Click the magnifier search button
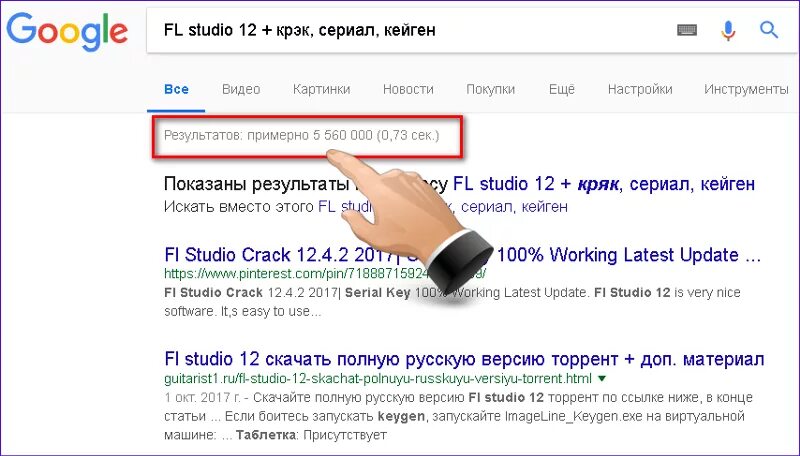Image resolution: width=800 pixels, height=456 pixels. [x=768, y=30]
